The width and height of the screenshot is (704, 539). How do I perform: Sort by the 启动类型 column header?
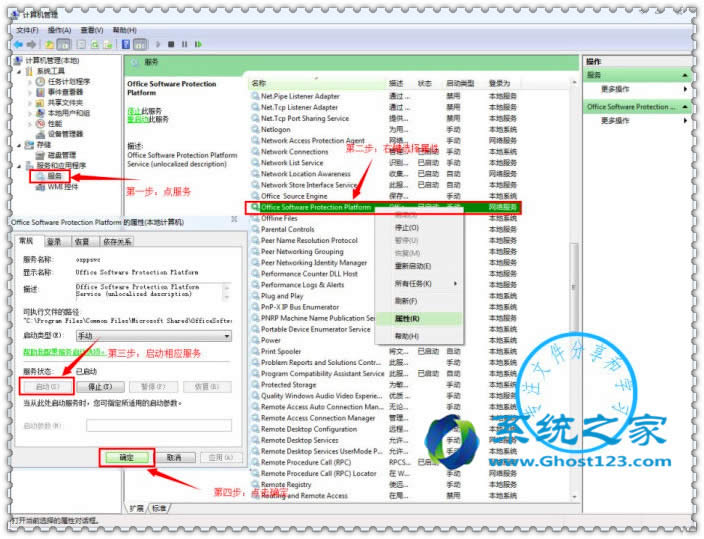[x=460, y=84]
